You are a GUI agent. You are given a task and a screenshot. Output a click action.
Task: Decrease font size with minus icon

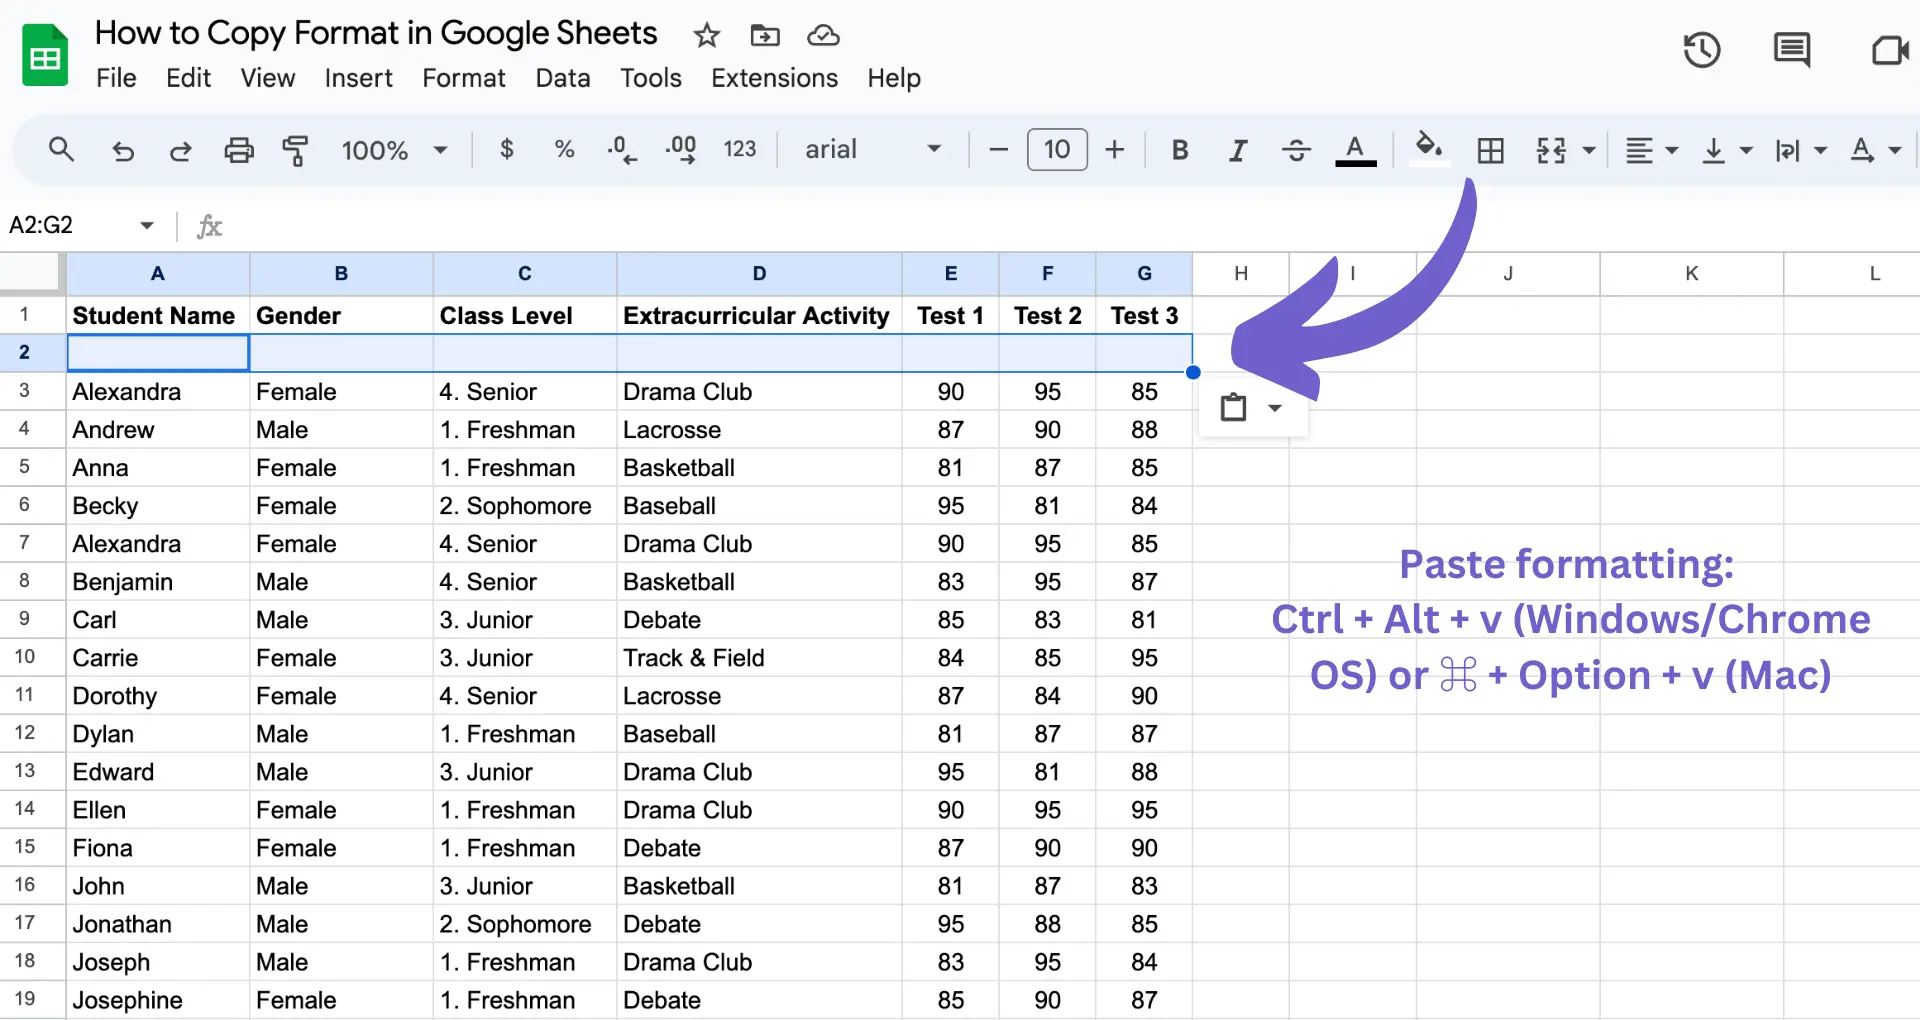pyautogui.click(x=998, y=150)
